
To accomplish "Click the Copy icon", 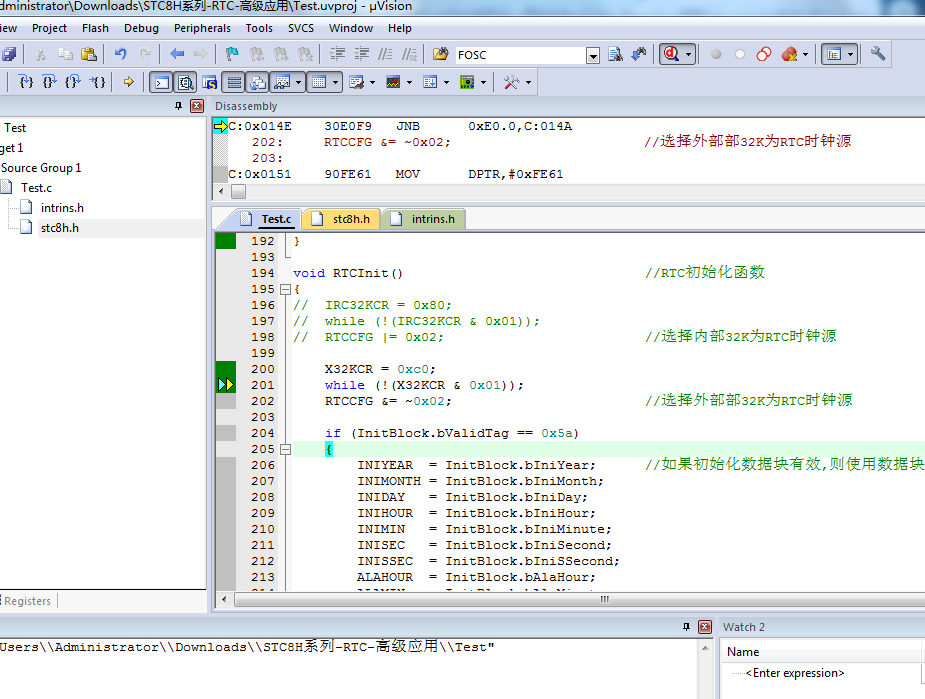I will pos(65,54).
